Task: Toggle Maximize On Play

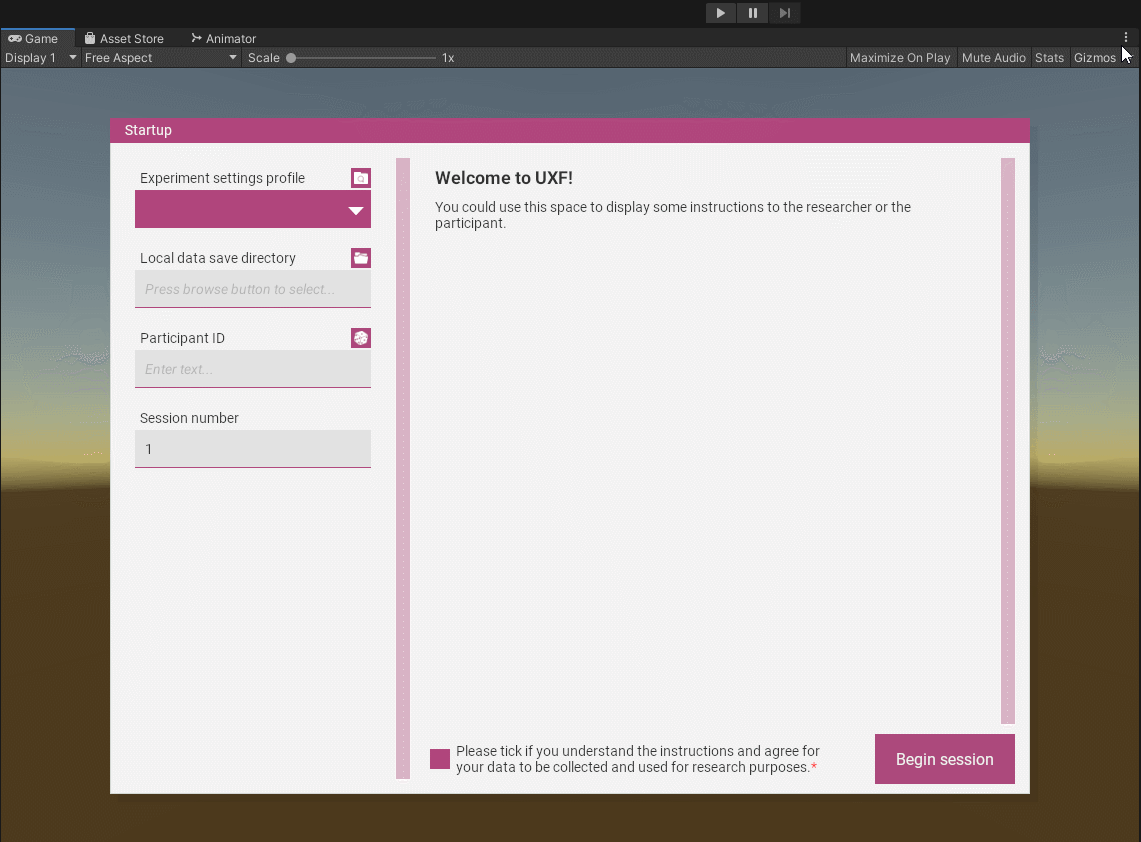Action: tap(899, 58)
